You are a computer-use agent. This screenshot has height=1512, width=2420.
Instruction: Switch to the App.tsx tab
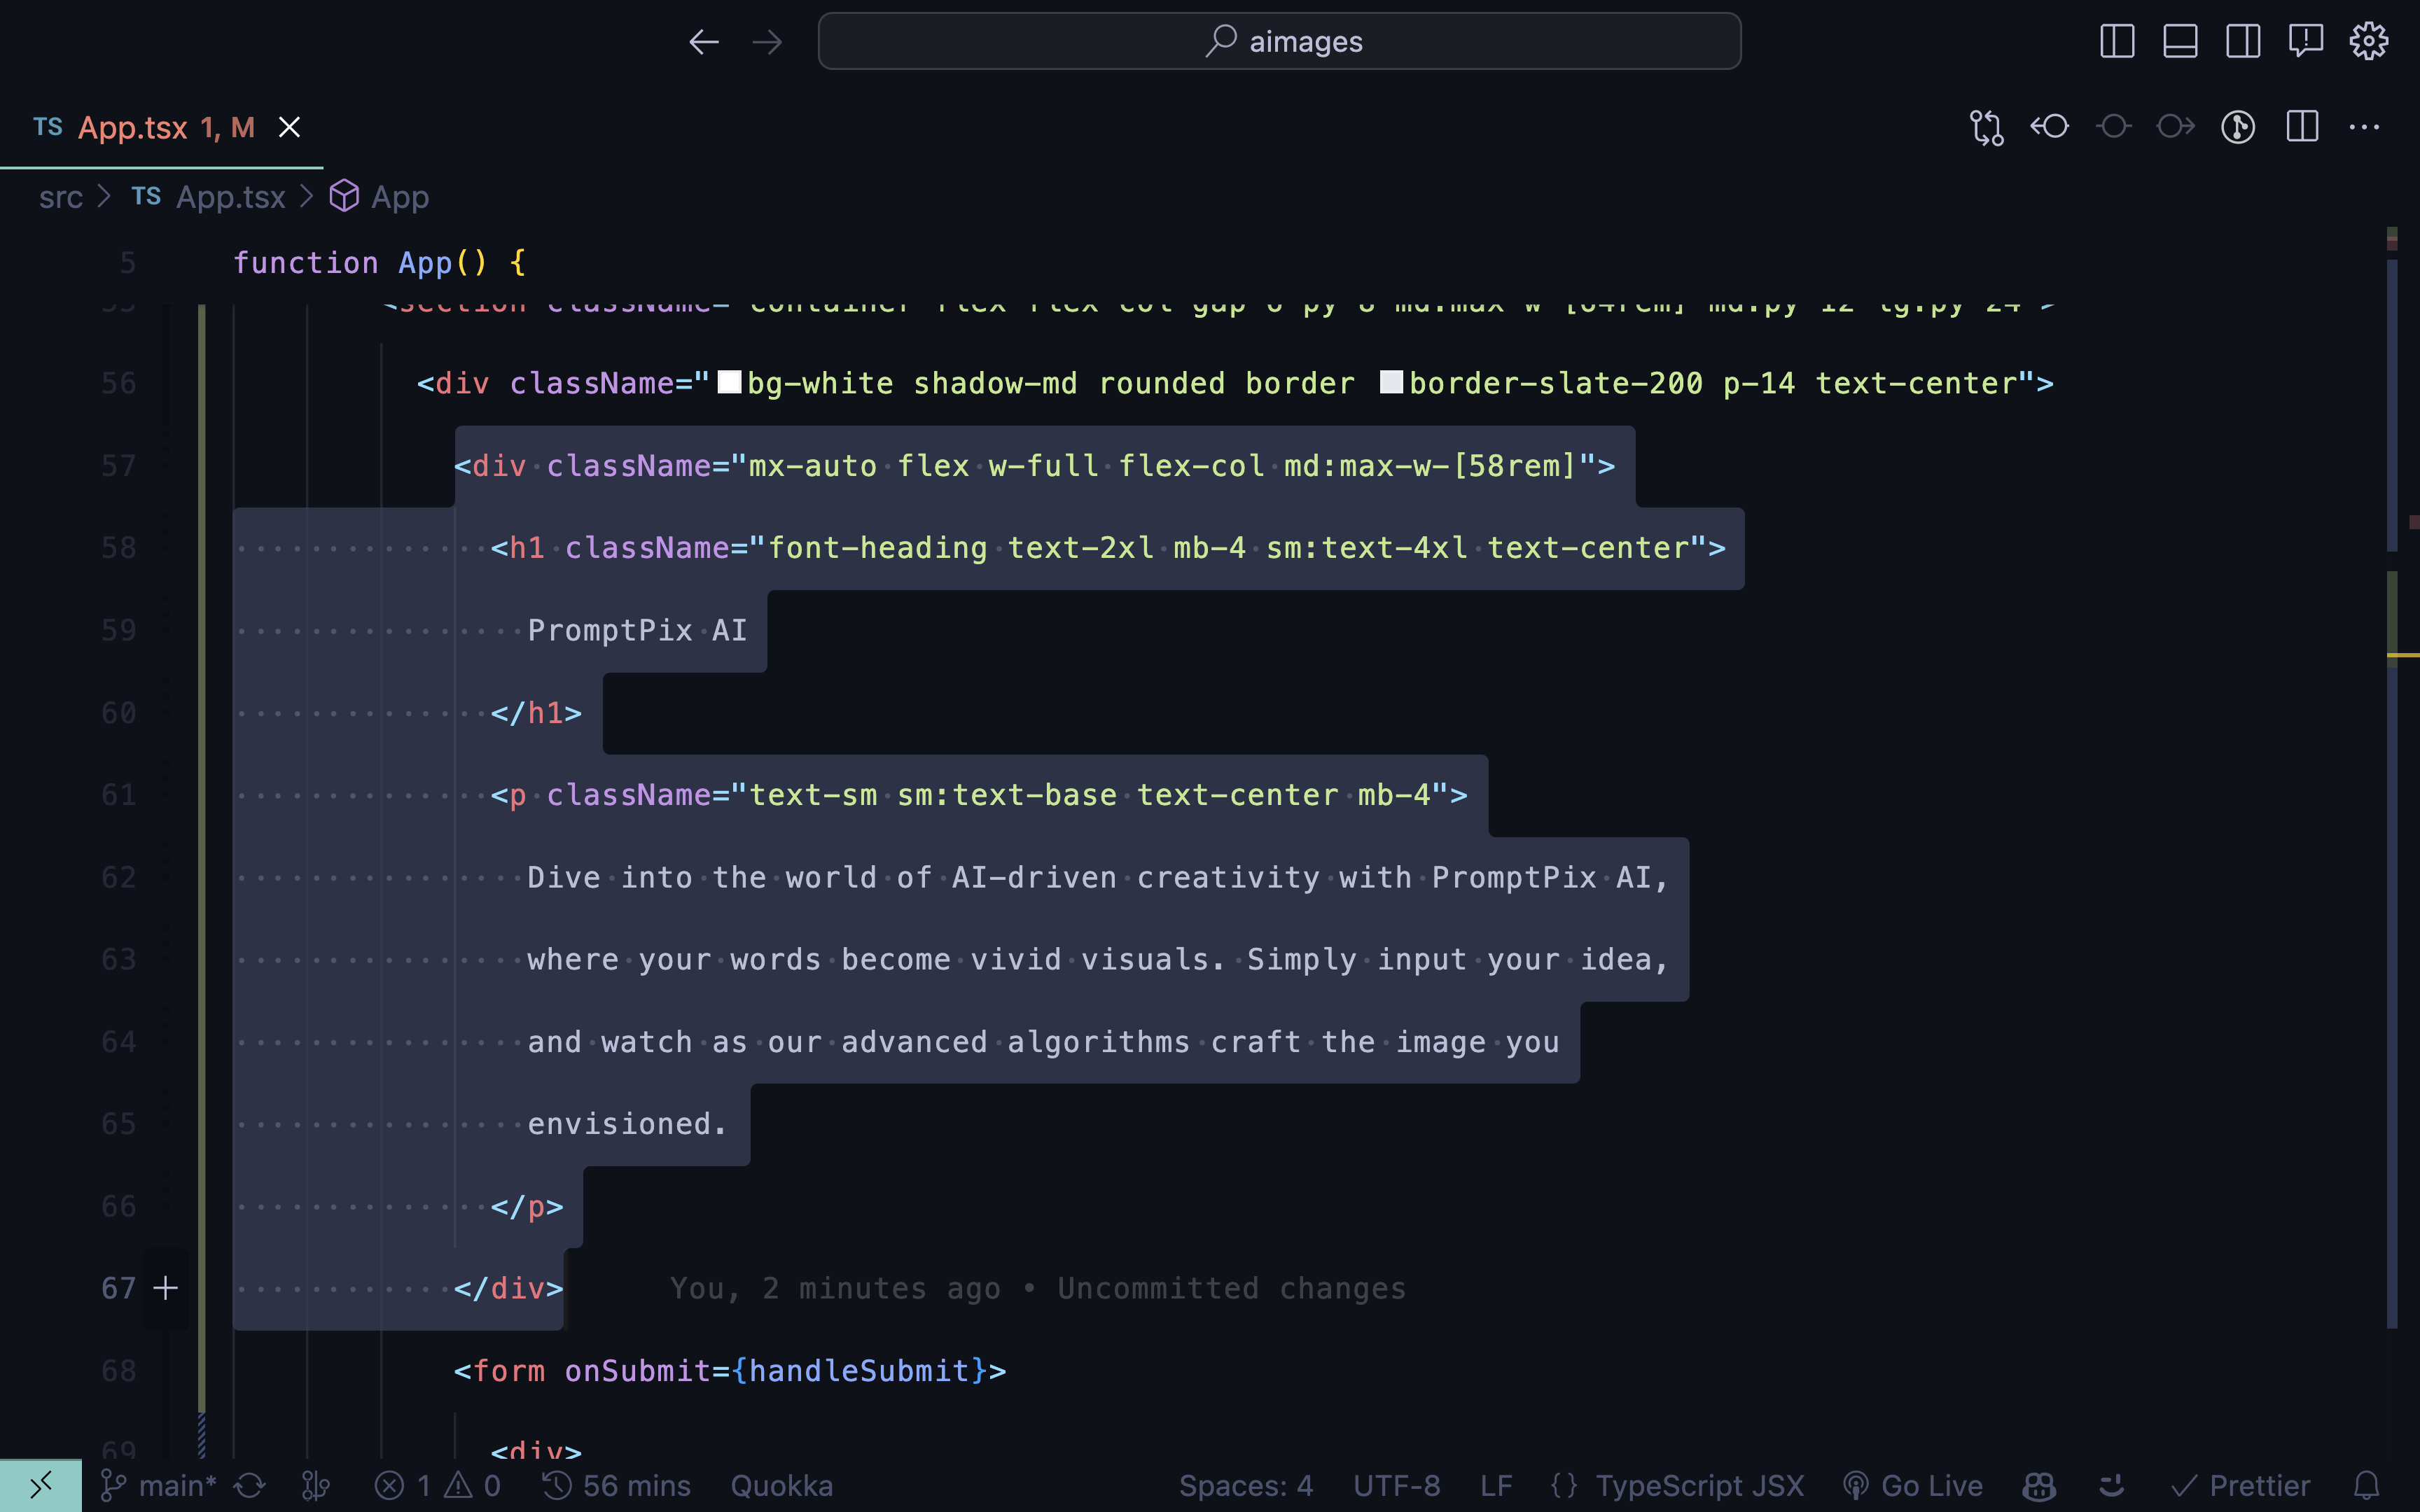coord(150,127)
